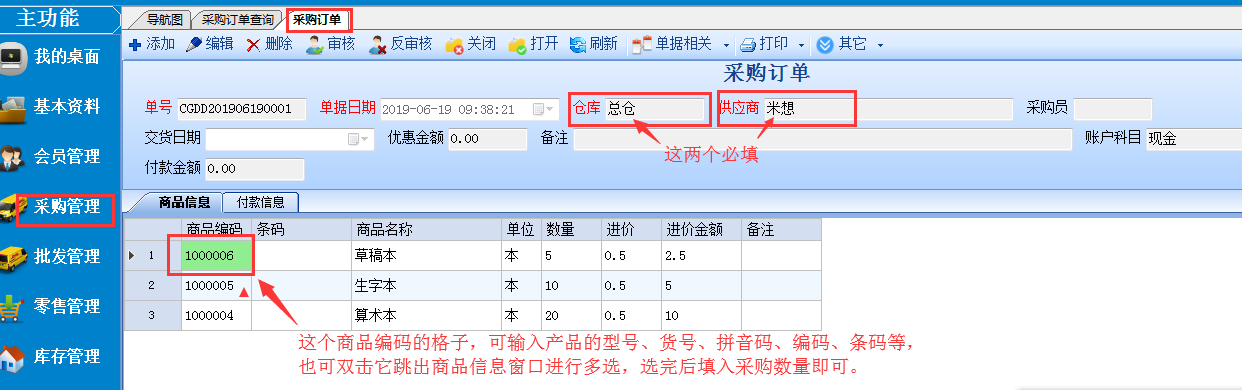Select the 采购订单 tab

(x=317, y=19)
